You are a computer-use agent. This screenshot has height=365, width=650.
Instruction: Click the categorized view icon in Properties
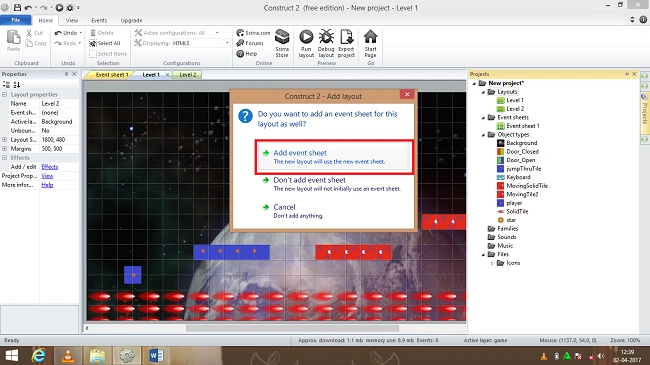pos(6,85)
